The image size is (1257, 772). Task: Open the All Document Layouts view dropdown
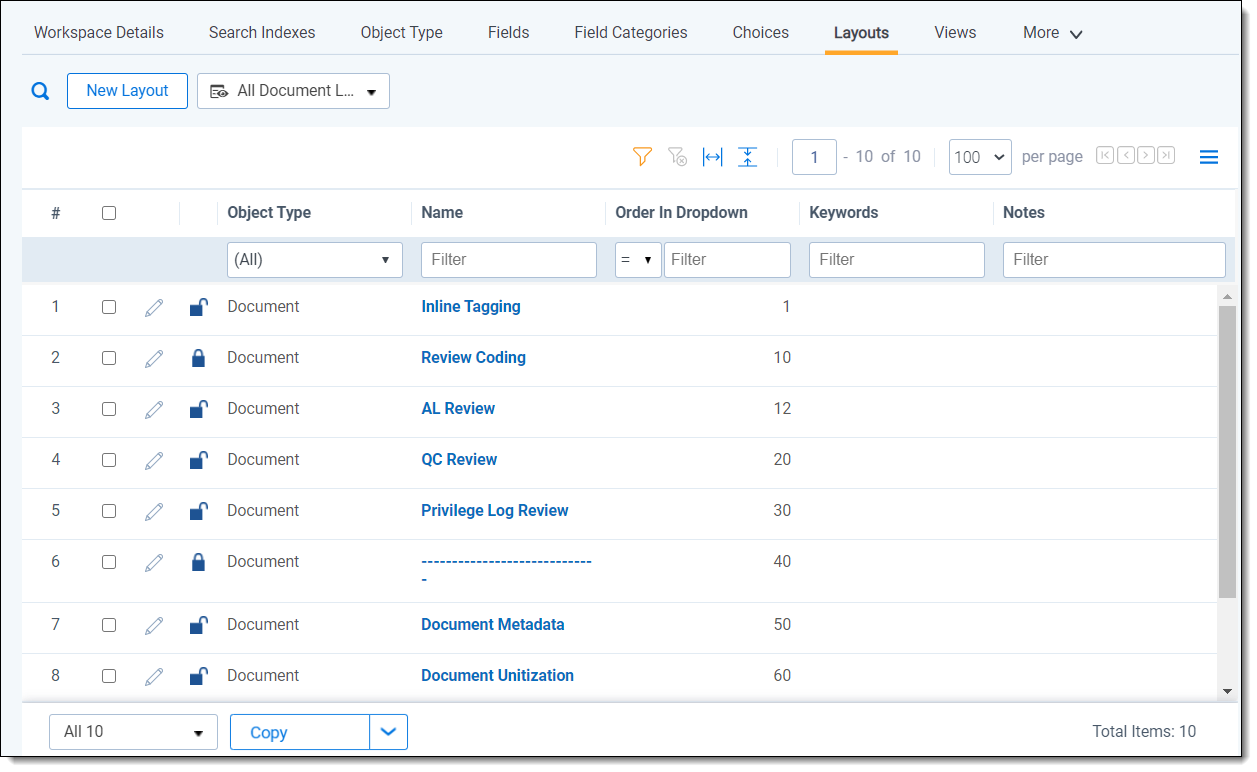click(293, 91)
